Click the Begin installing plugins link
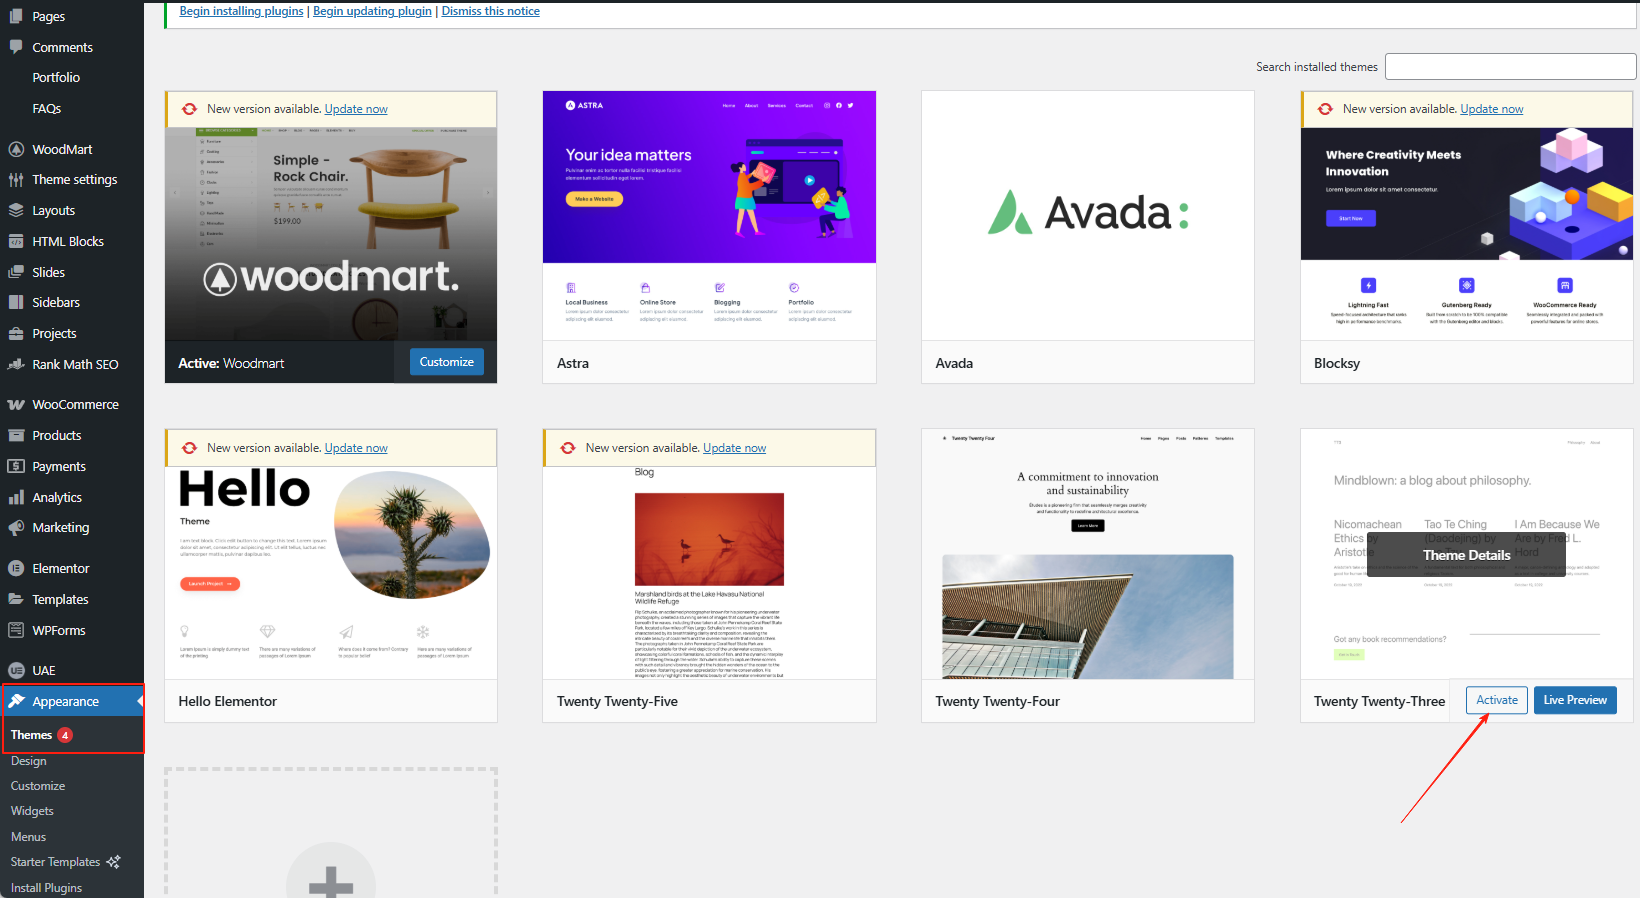Screen dimensions: 1640x898 pyautogui.click(x=242, y=11)
